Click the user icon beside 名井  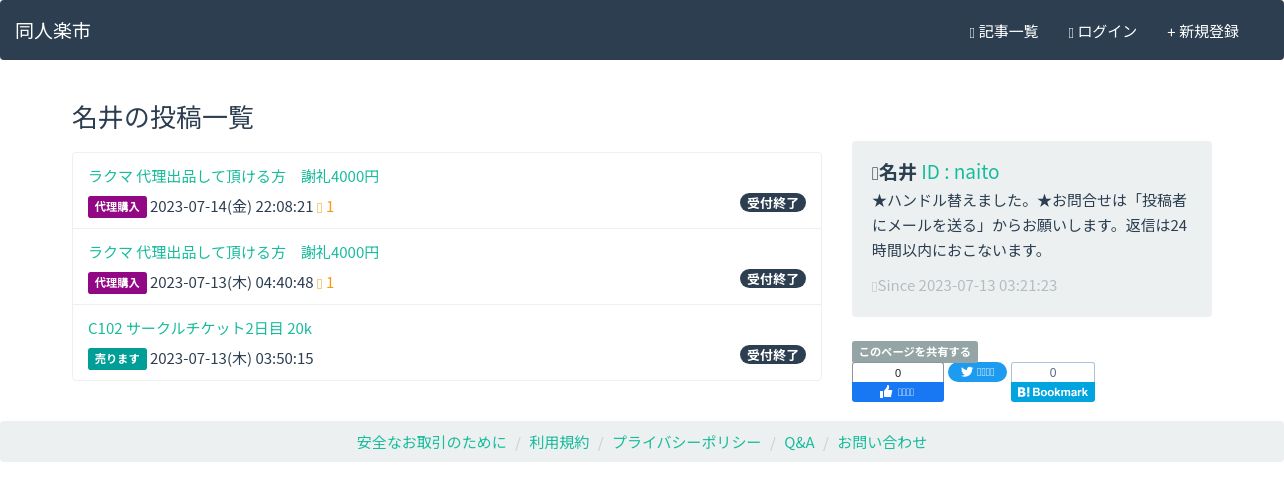(875, 172)
